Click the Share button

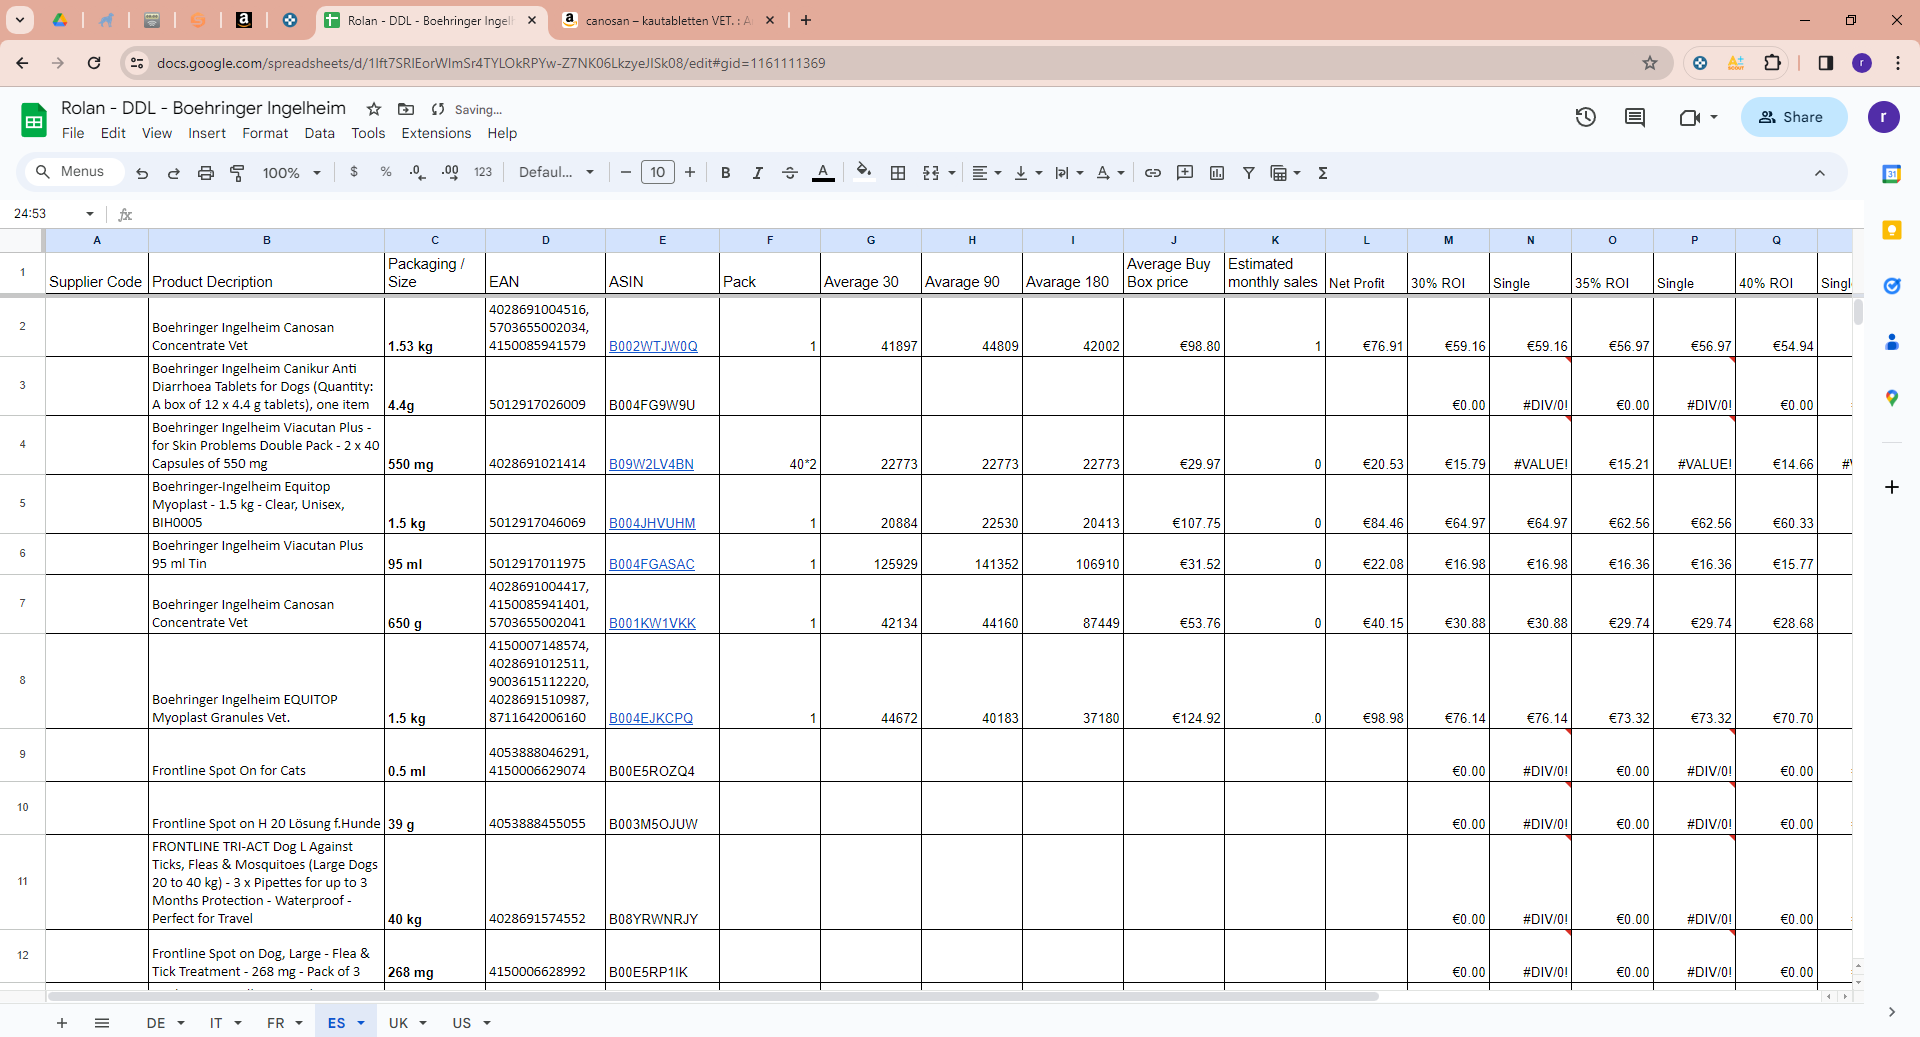[x=1794, y=117]
